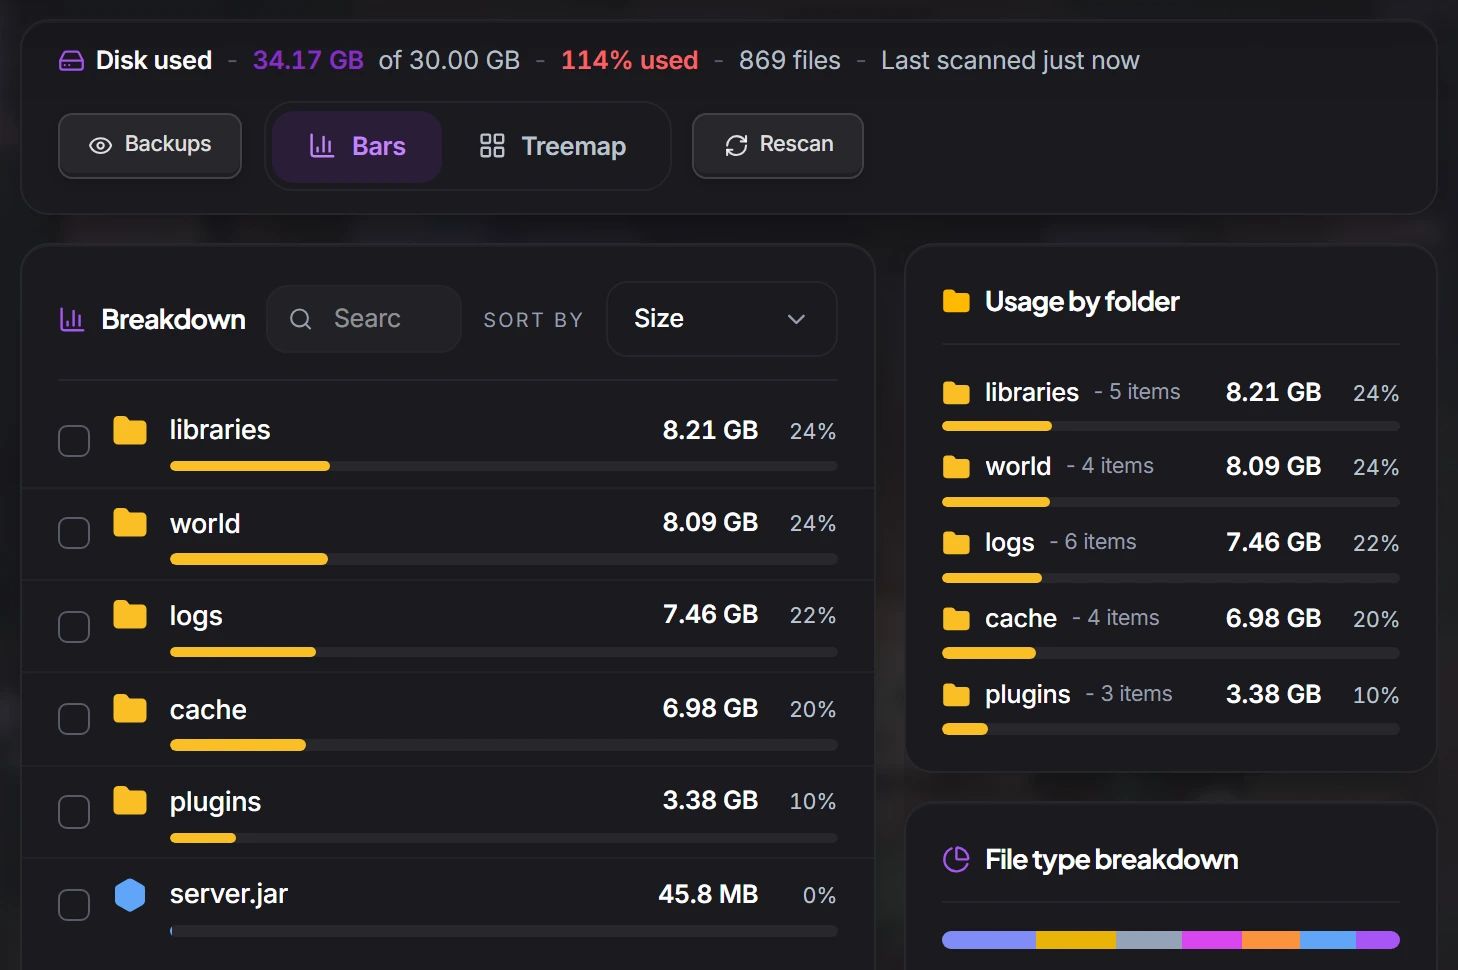This screenshot has height=970, width=1458.
Task: Click the pie chart icon for File type breakdown
Action: [956, 859]
